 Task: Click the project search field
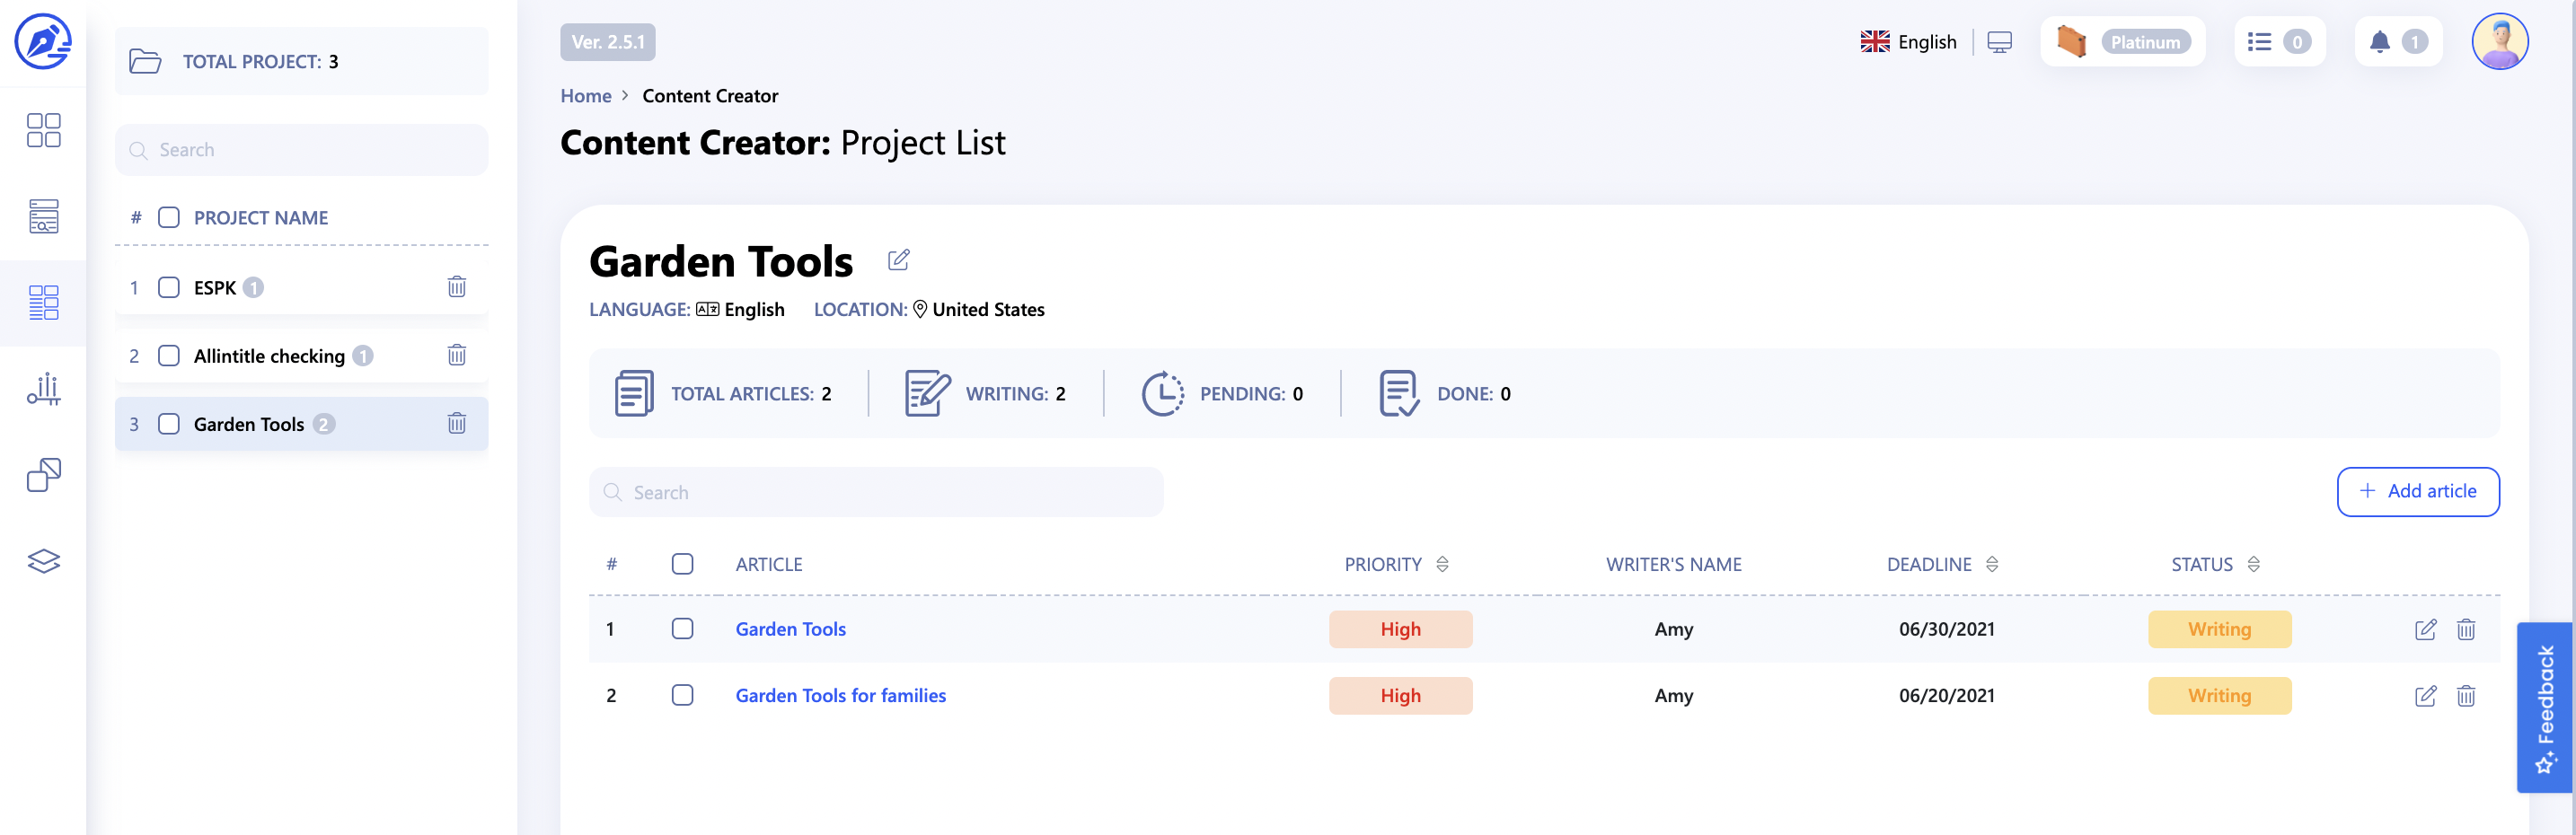[301, 149]
